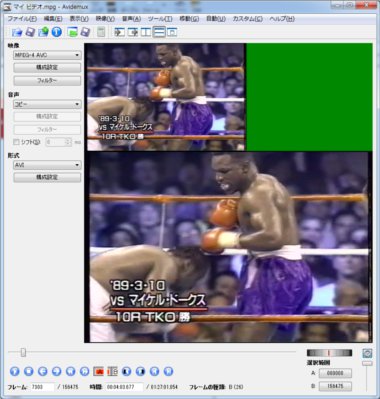Jump to the last frame
Screen dimensions: 380x399
[x=168, y=371]
